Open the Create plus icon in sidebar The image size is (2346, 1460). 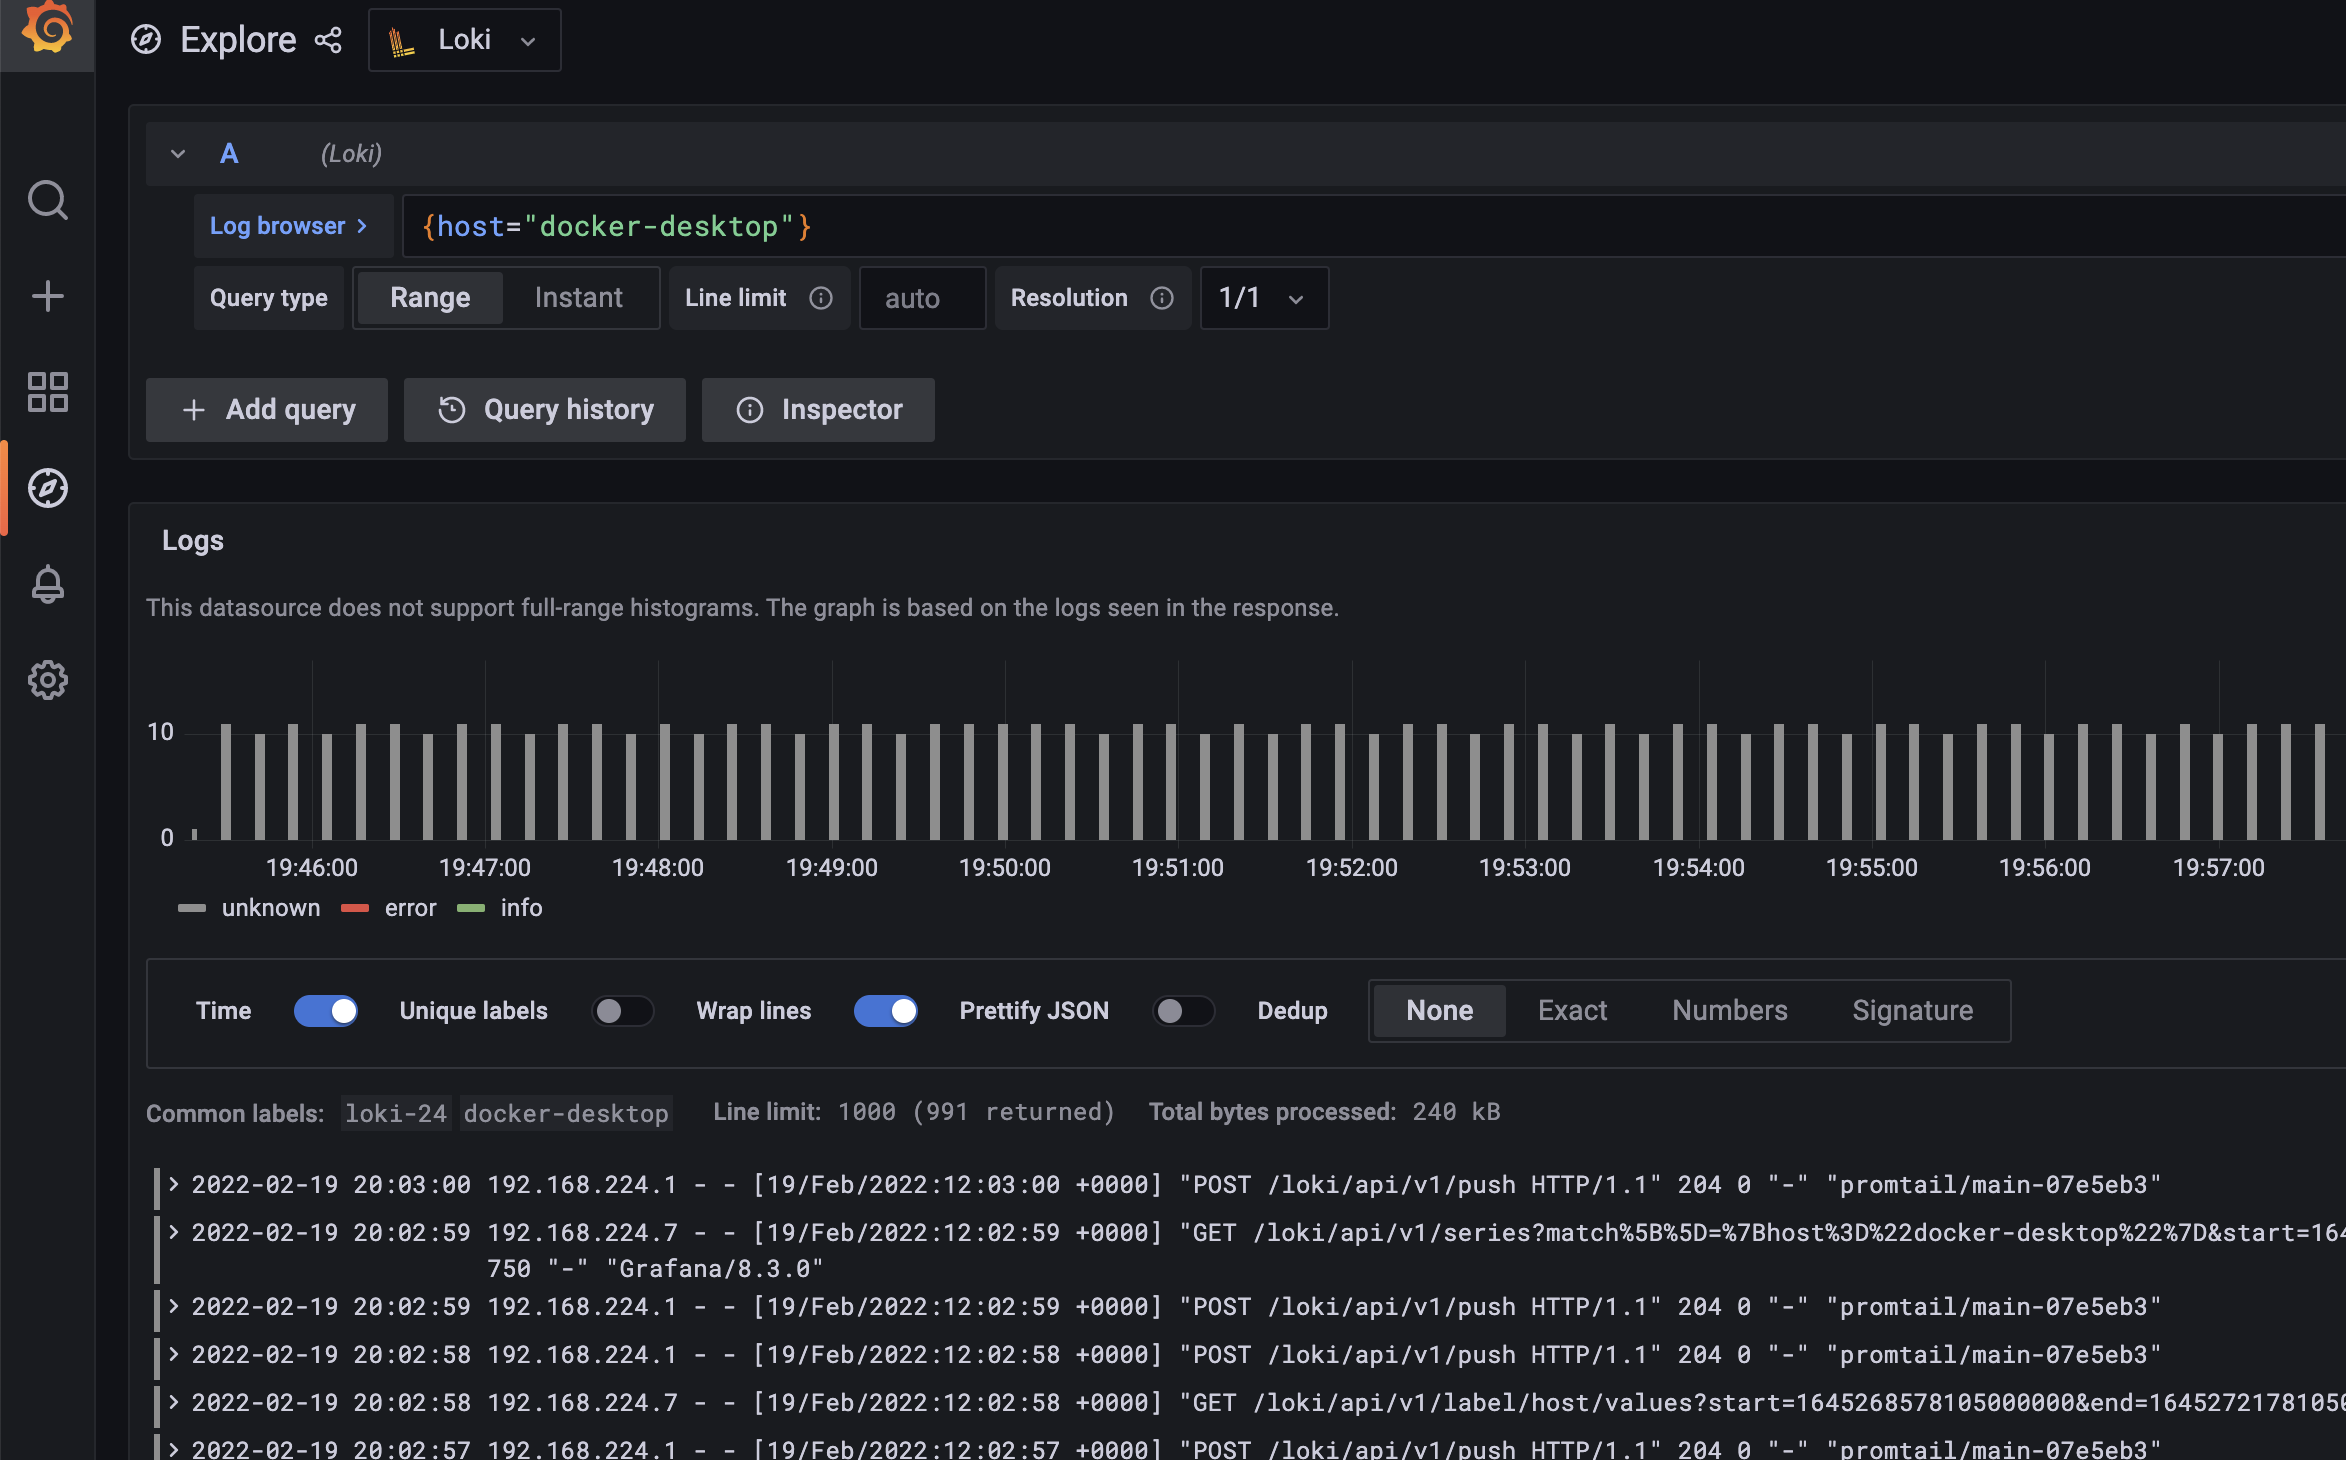tap(47, 296)
